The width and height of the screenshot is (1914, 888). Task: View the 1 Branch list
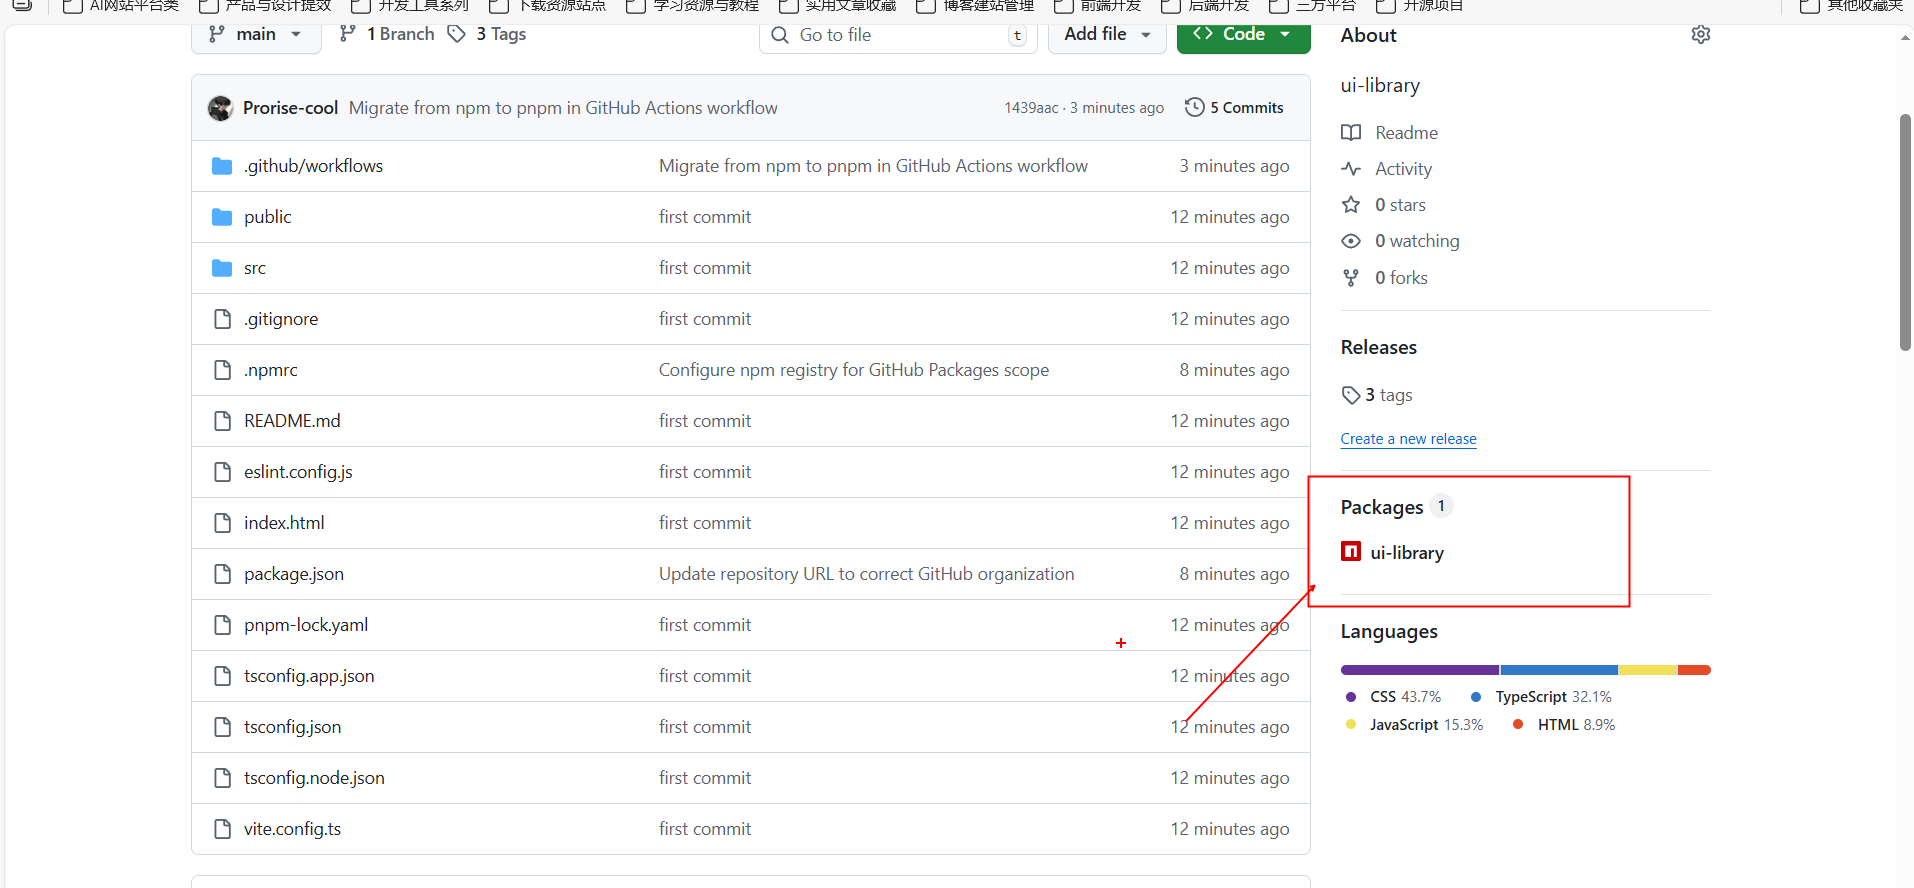(x=387, y=35)
